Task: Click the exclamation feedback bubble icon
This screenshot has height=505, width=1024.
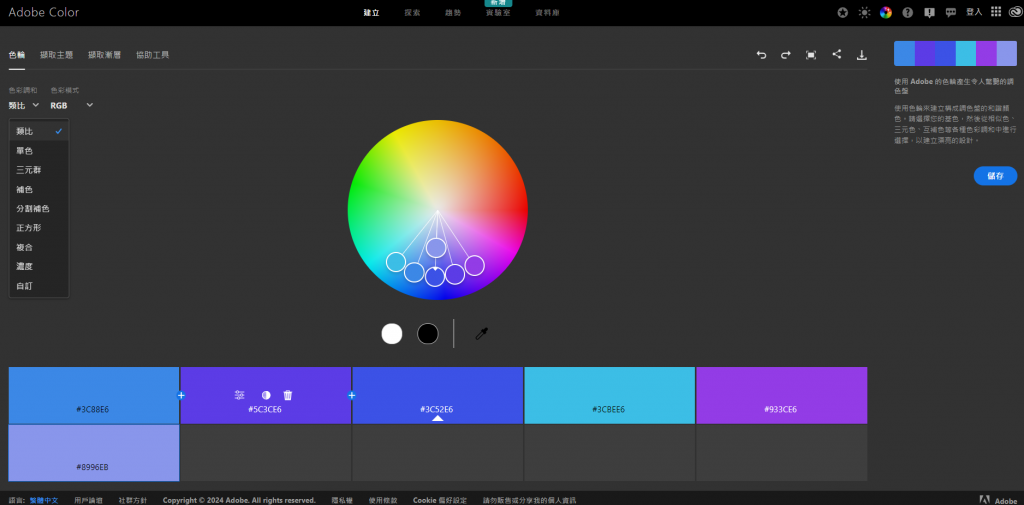Action: coord(930,12)
